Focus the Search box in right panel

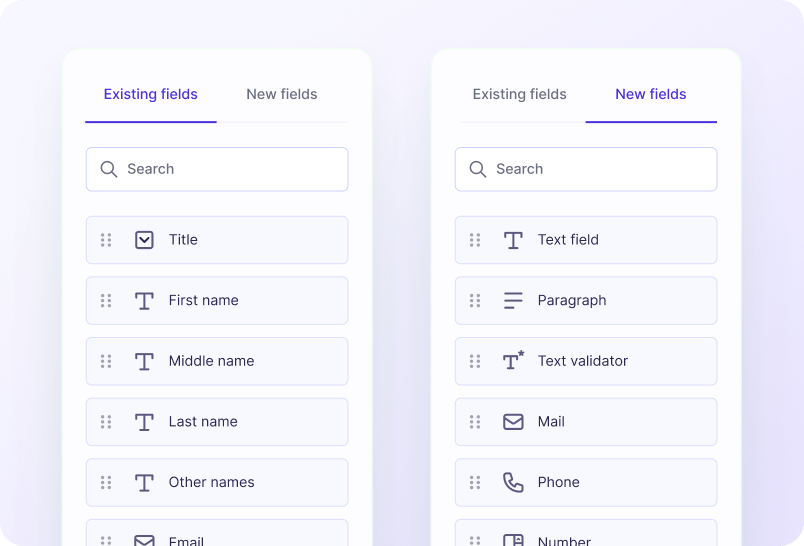pyautogui.click(x=600, y=169)
